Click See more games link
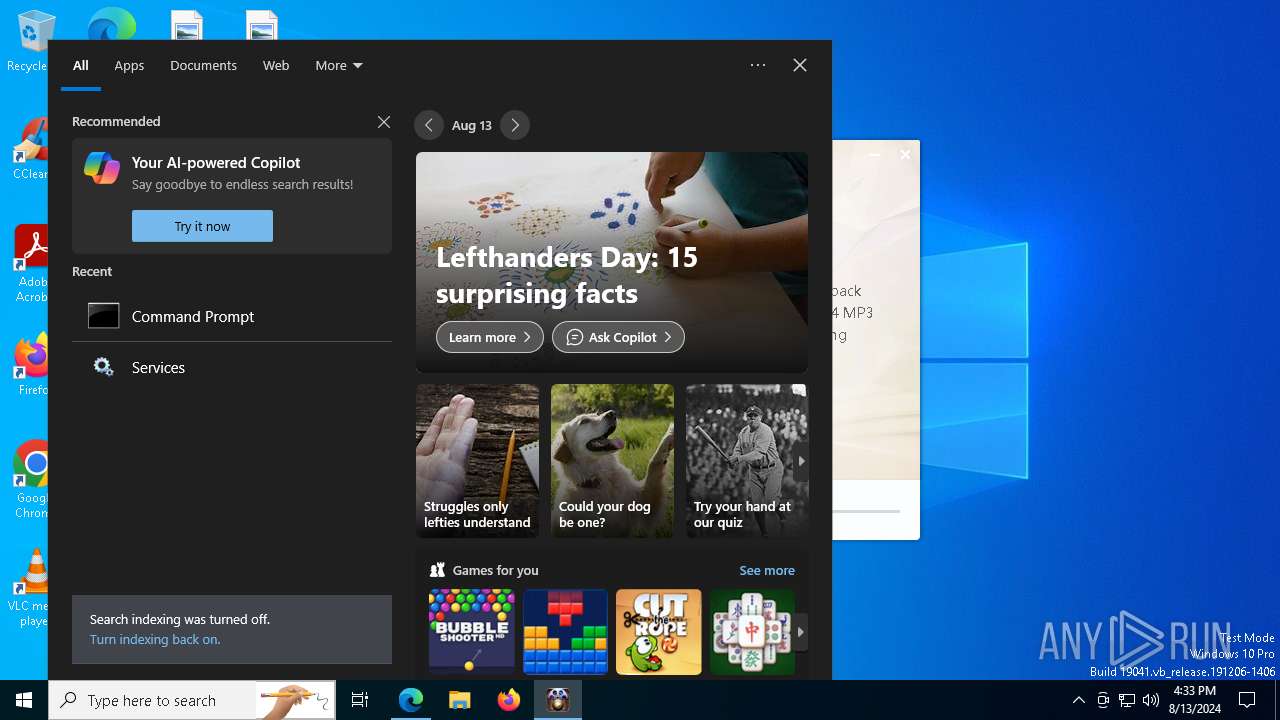This screenshot has width=1280, height=720. (767, 570)
